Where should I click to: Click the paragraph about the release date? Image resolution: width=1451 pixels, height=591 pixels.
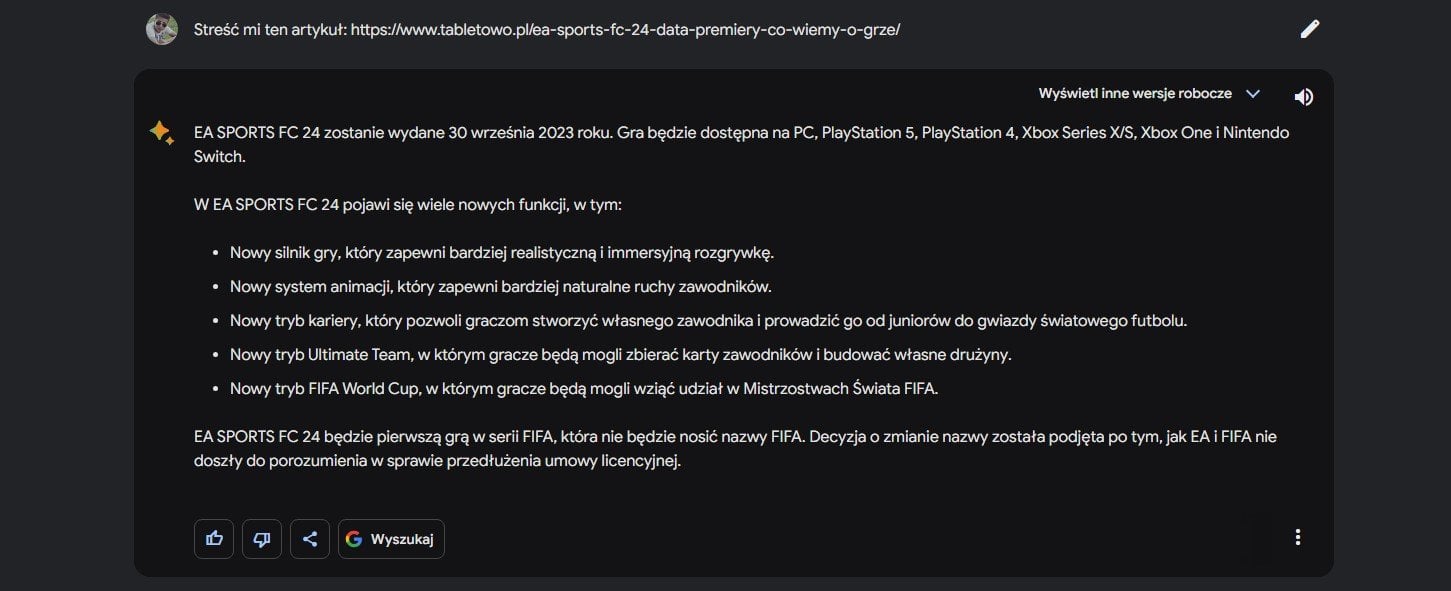click(741, 144)
